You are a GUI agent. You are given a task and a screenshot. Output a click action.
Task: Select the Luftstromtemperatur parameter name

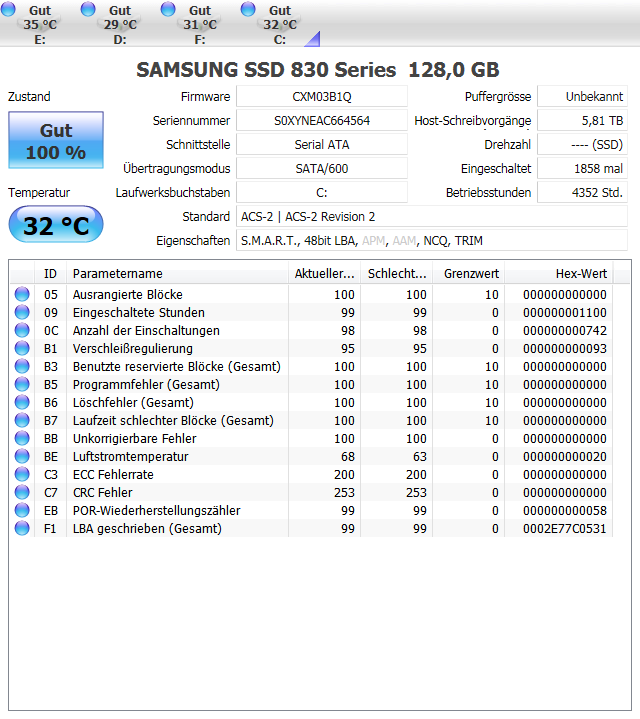pos(130,456)
